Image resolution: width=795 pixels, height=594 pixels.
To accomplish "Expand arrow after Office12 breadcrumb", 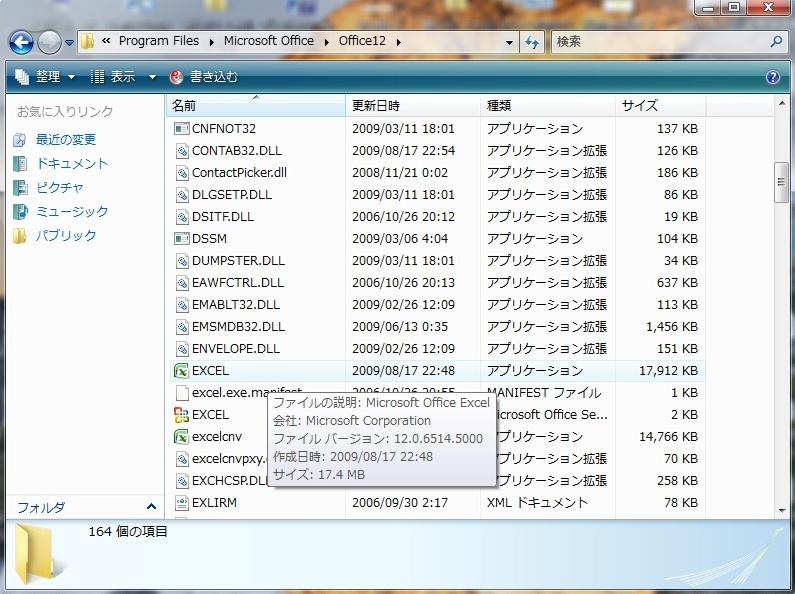I will tap(399, 42).
